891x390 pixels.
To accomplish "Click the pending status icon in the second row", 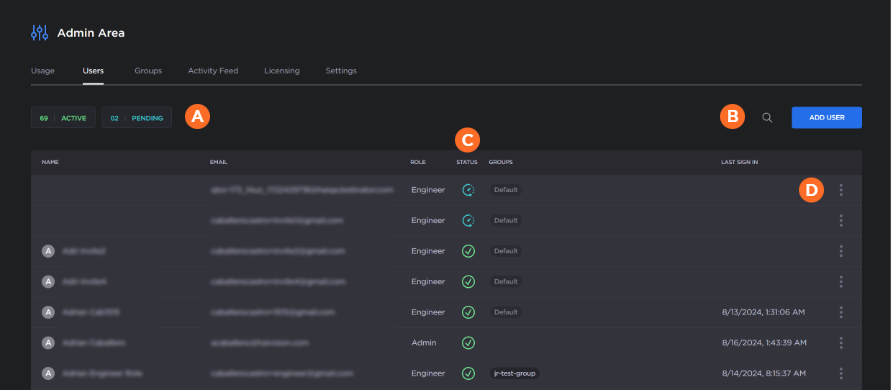I will 468,221.
